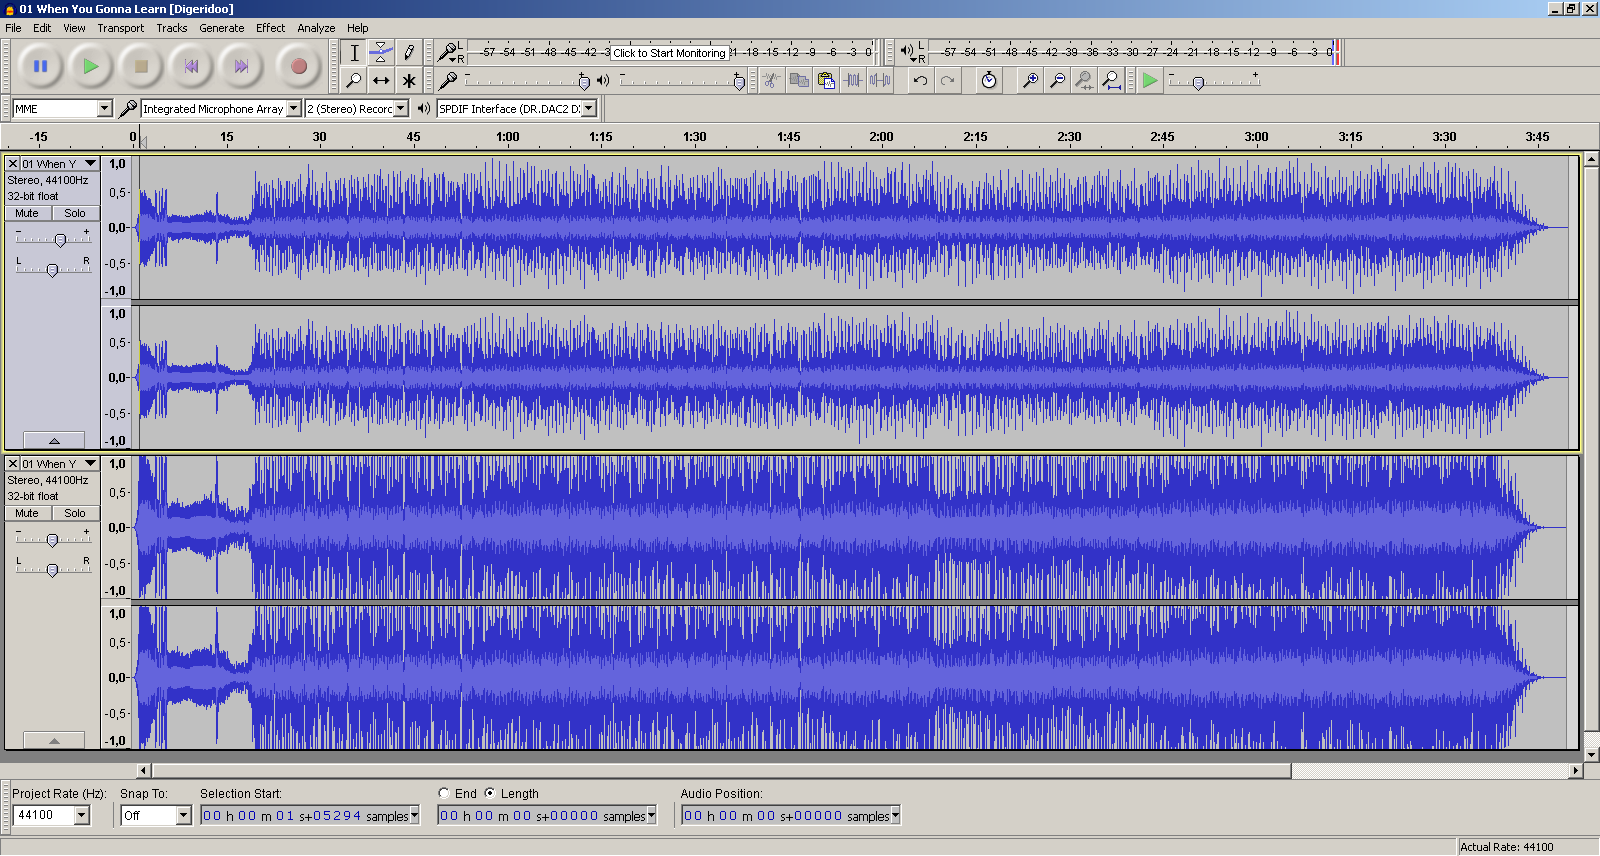Click the Copy edit icon

(x=798, y=80)
